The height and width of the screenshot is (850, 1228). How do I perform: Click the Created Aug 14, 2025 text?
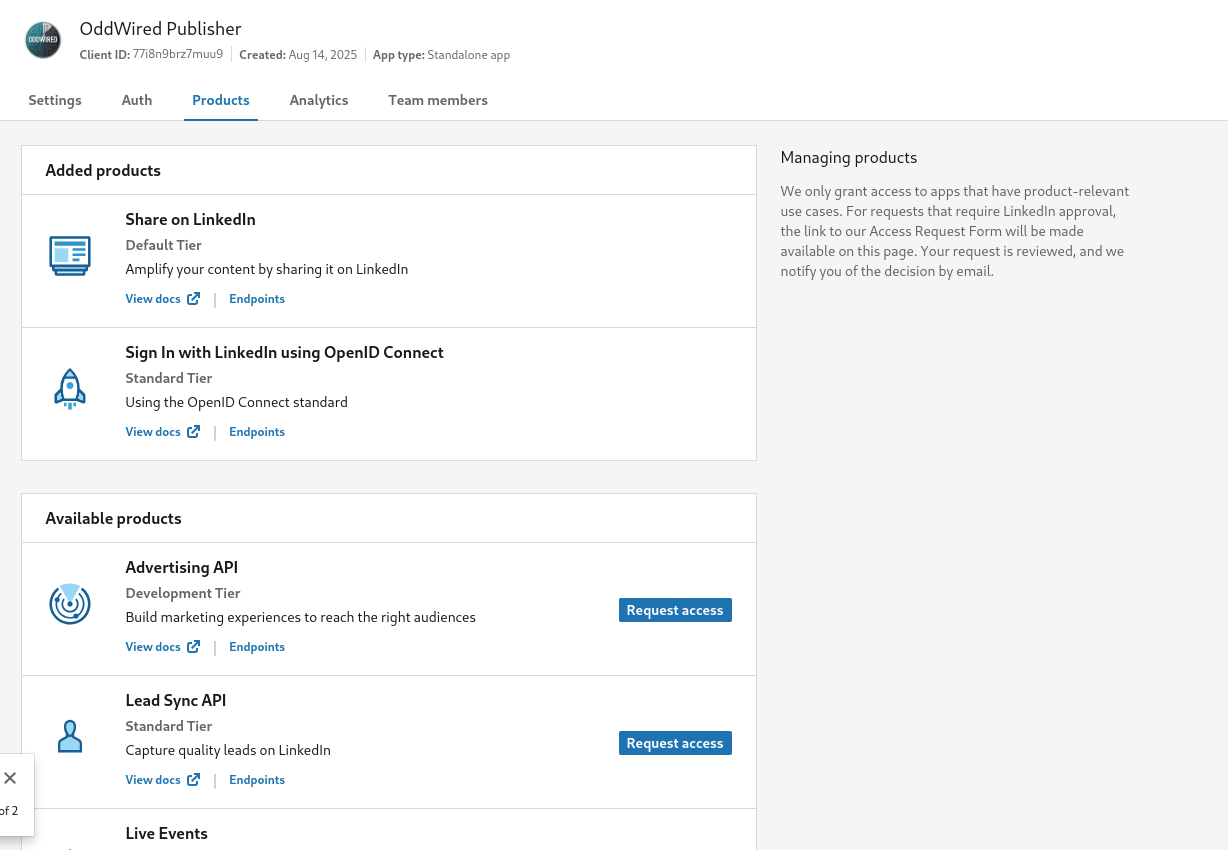298,55
